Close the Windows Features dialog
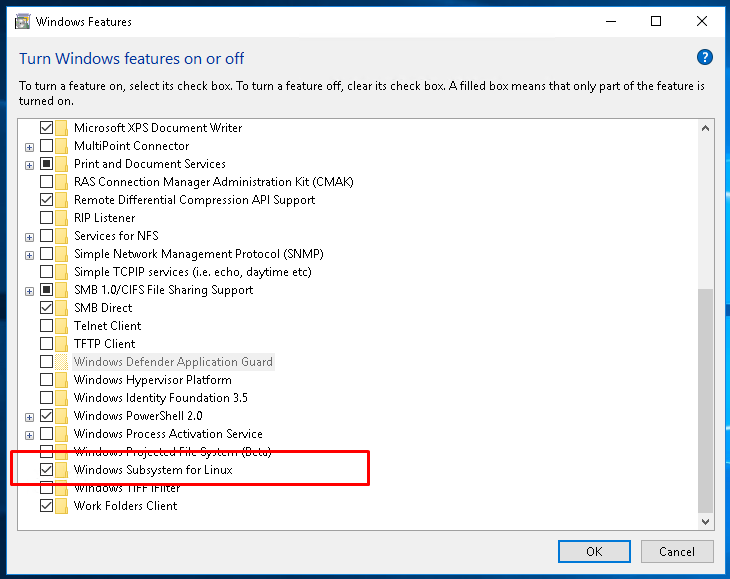This screenshot has width=730, height=579. point(702,21)
